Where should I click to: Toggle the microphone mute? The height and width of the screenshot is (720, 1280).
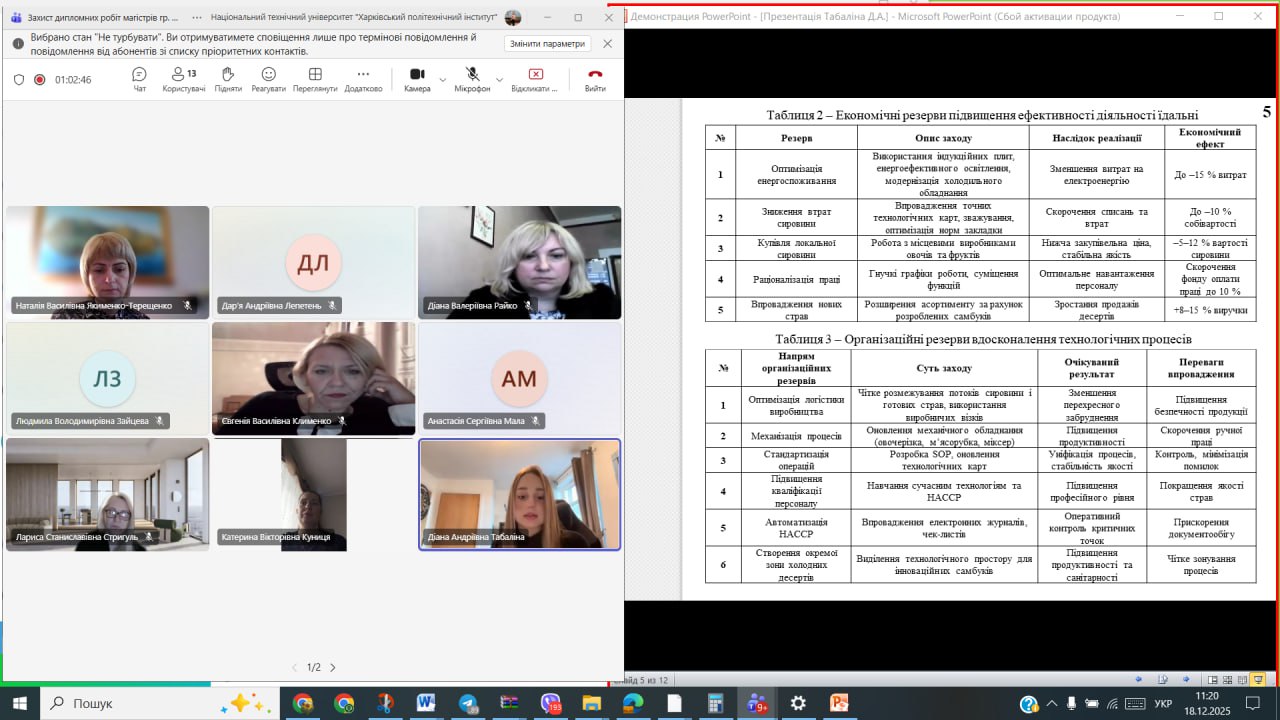472,79
